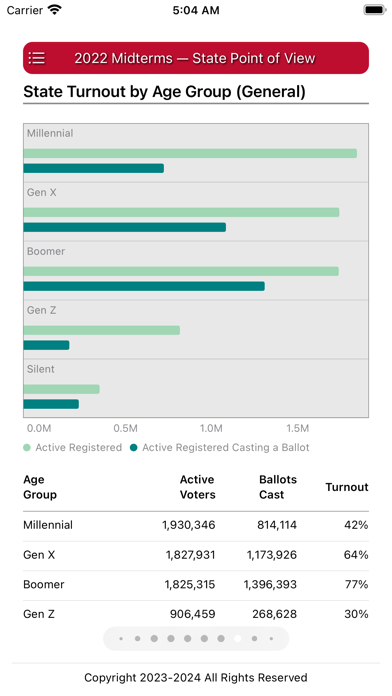Sort by Active Voters column header
392x696 pixels.
(198, 487)
